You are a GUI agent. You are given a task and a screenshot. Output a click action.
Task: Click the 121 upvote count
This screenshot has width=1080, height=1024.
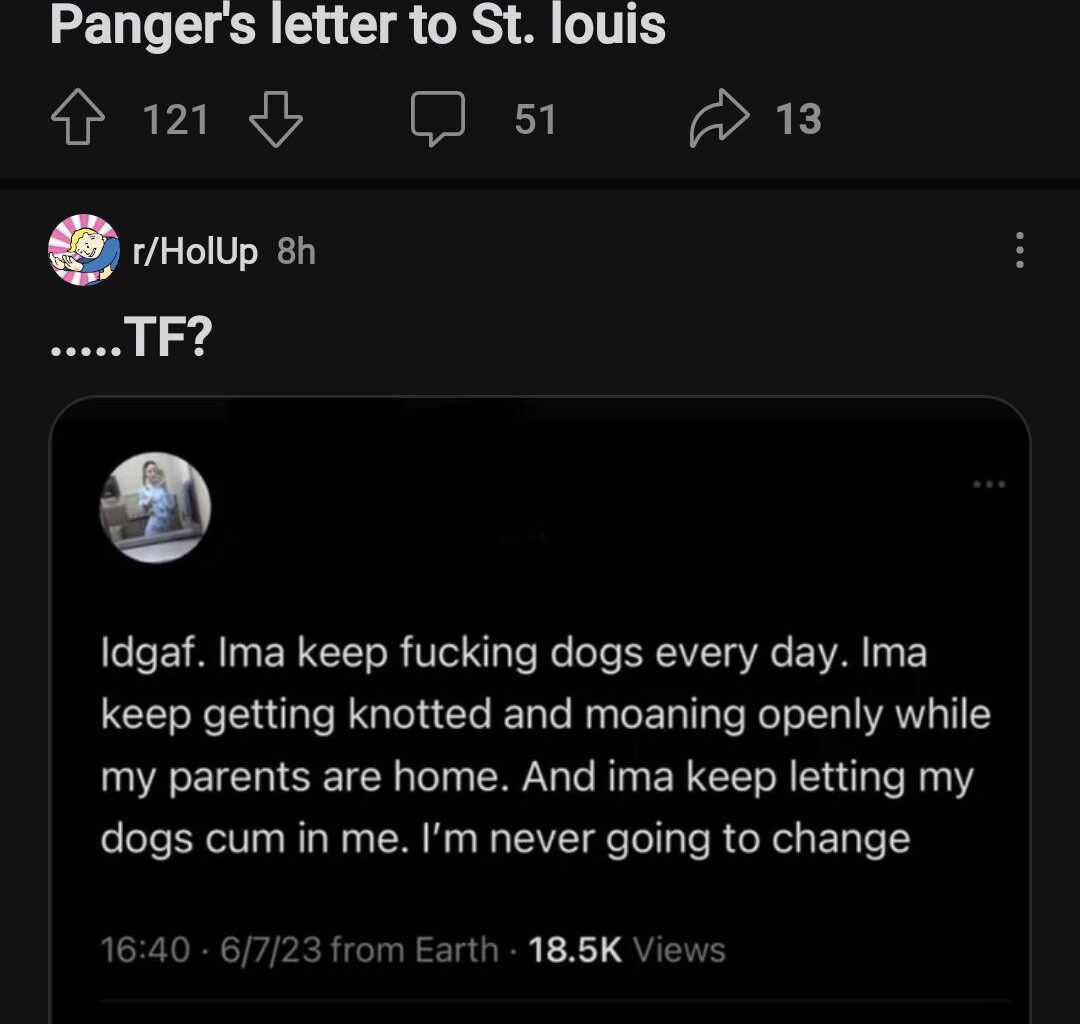pyautogui.click(x=176, y=120)
